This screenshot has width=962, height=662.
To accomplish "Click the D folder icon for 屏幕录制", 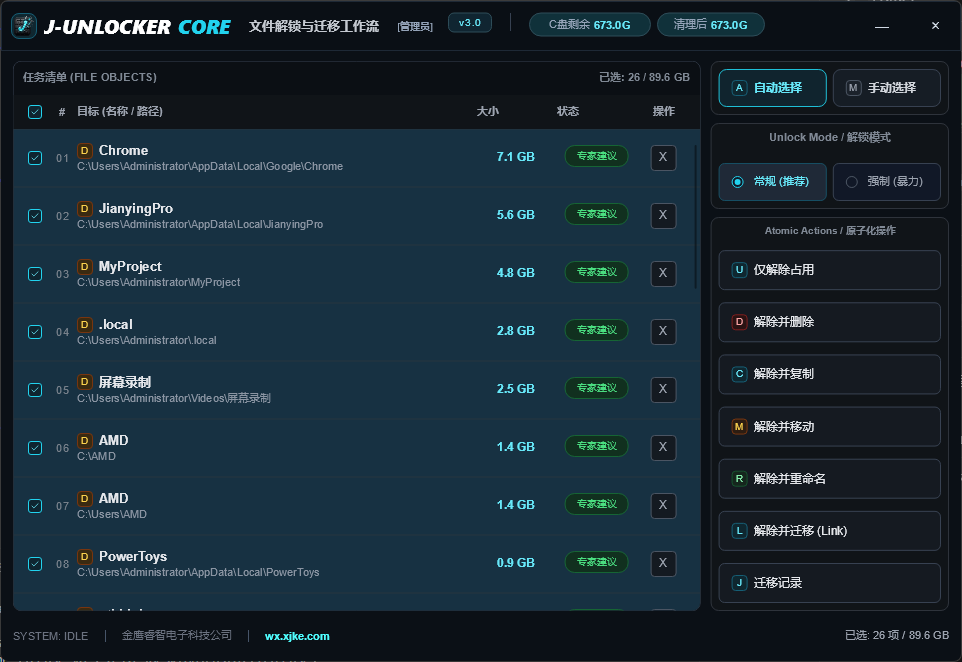I will [85, 382].
